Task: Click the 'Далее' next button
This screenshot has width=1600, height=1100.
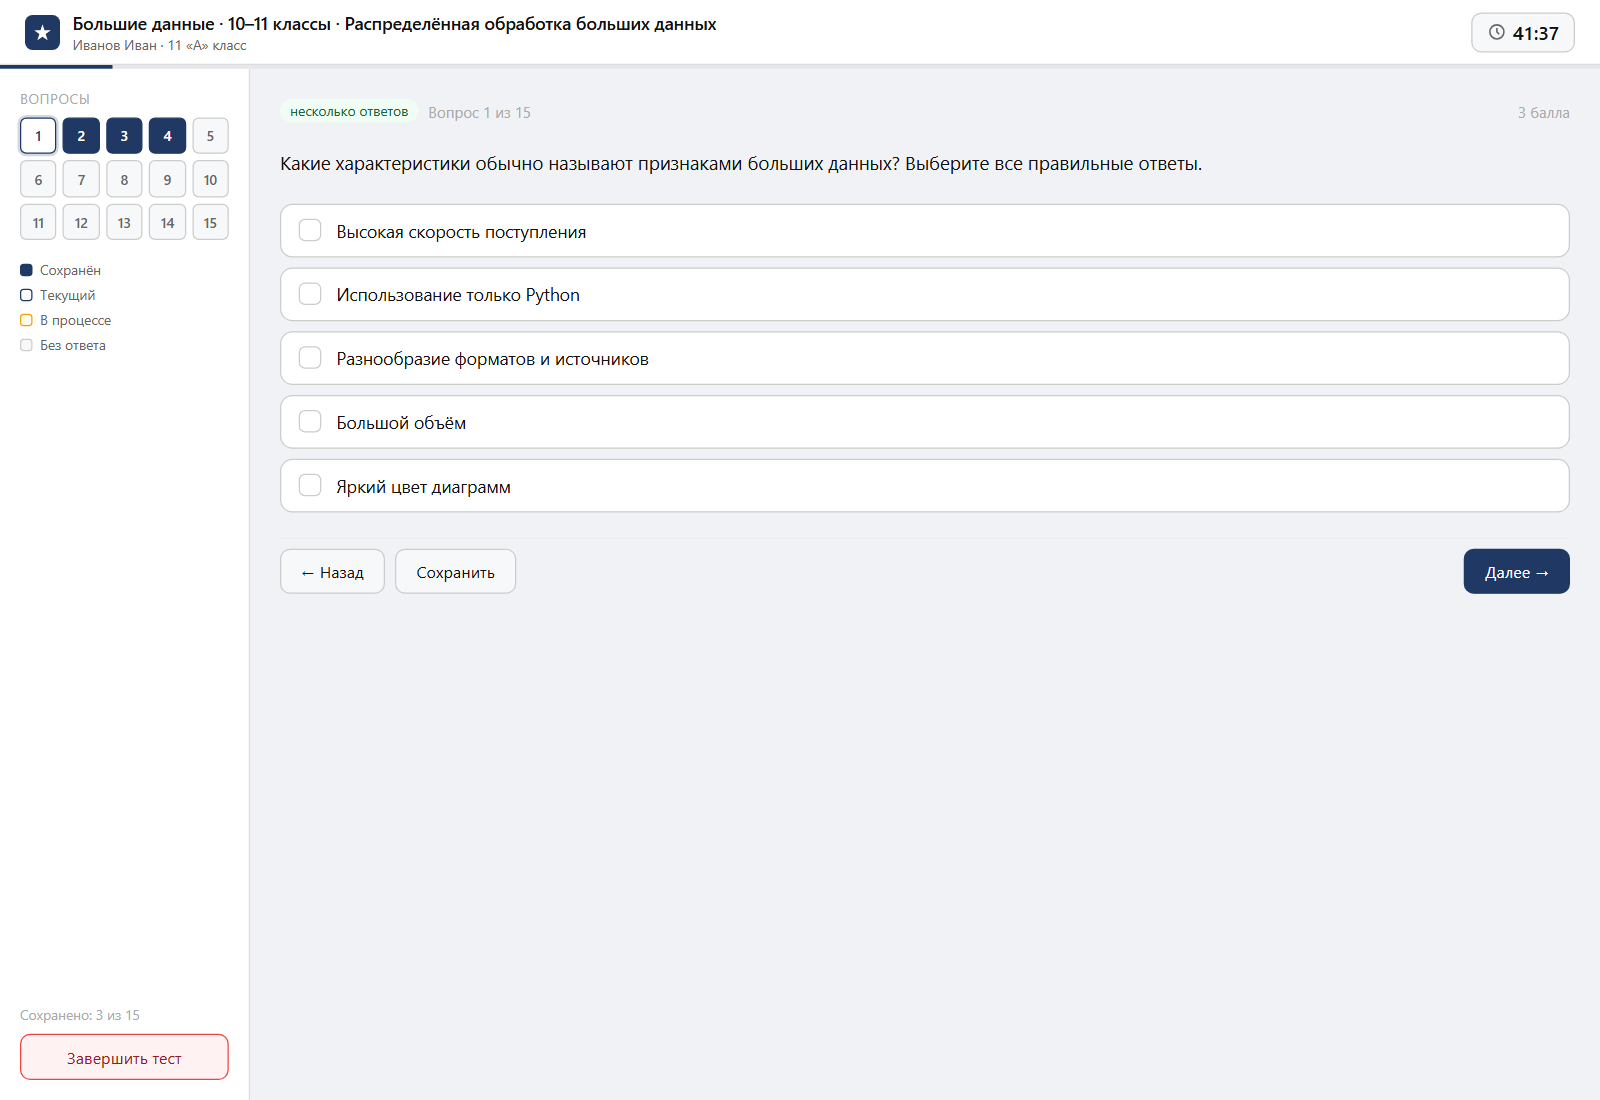Action: (1516, 572)
